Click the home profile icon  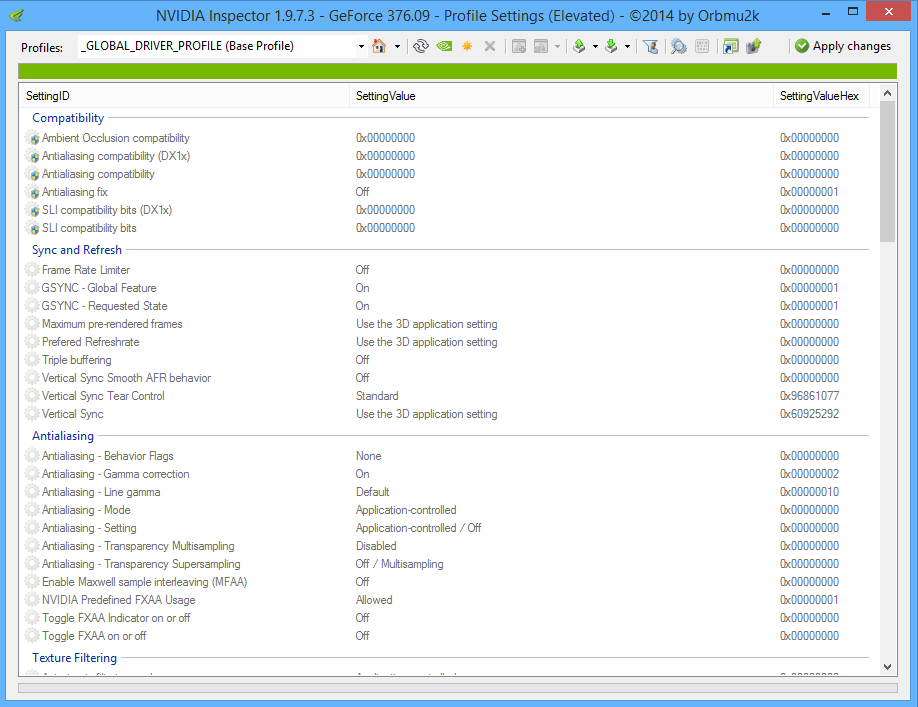(x=379, y=46)
